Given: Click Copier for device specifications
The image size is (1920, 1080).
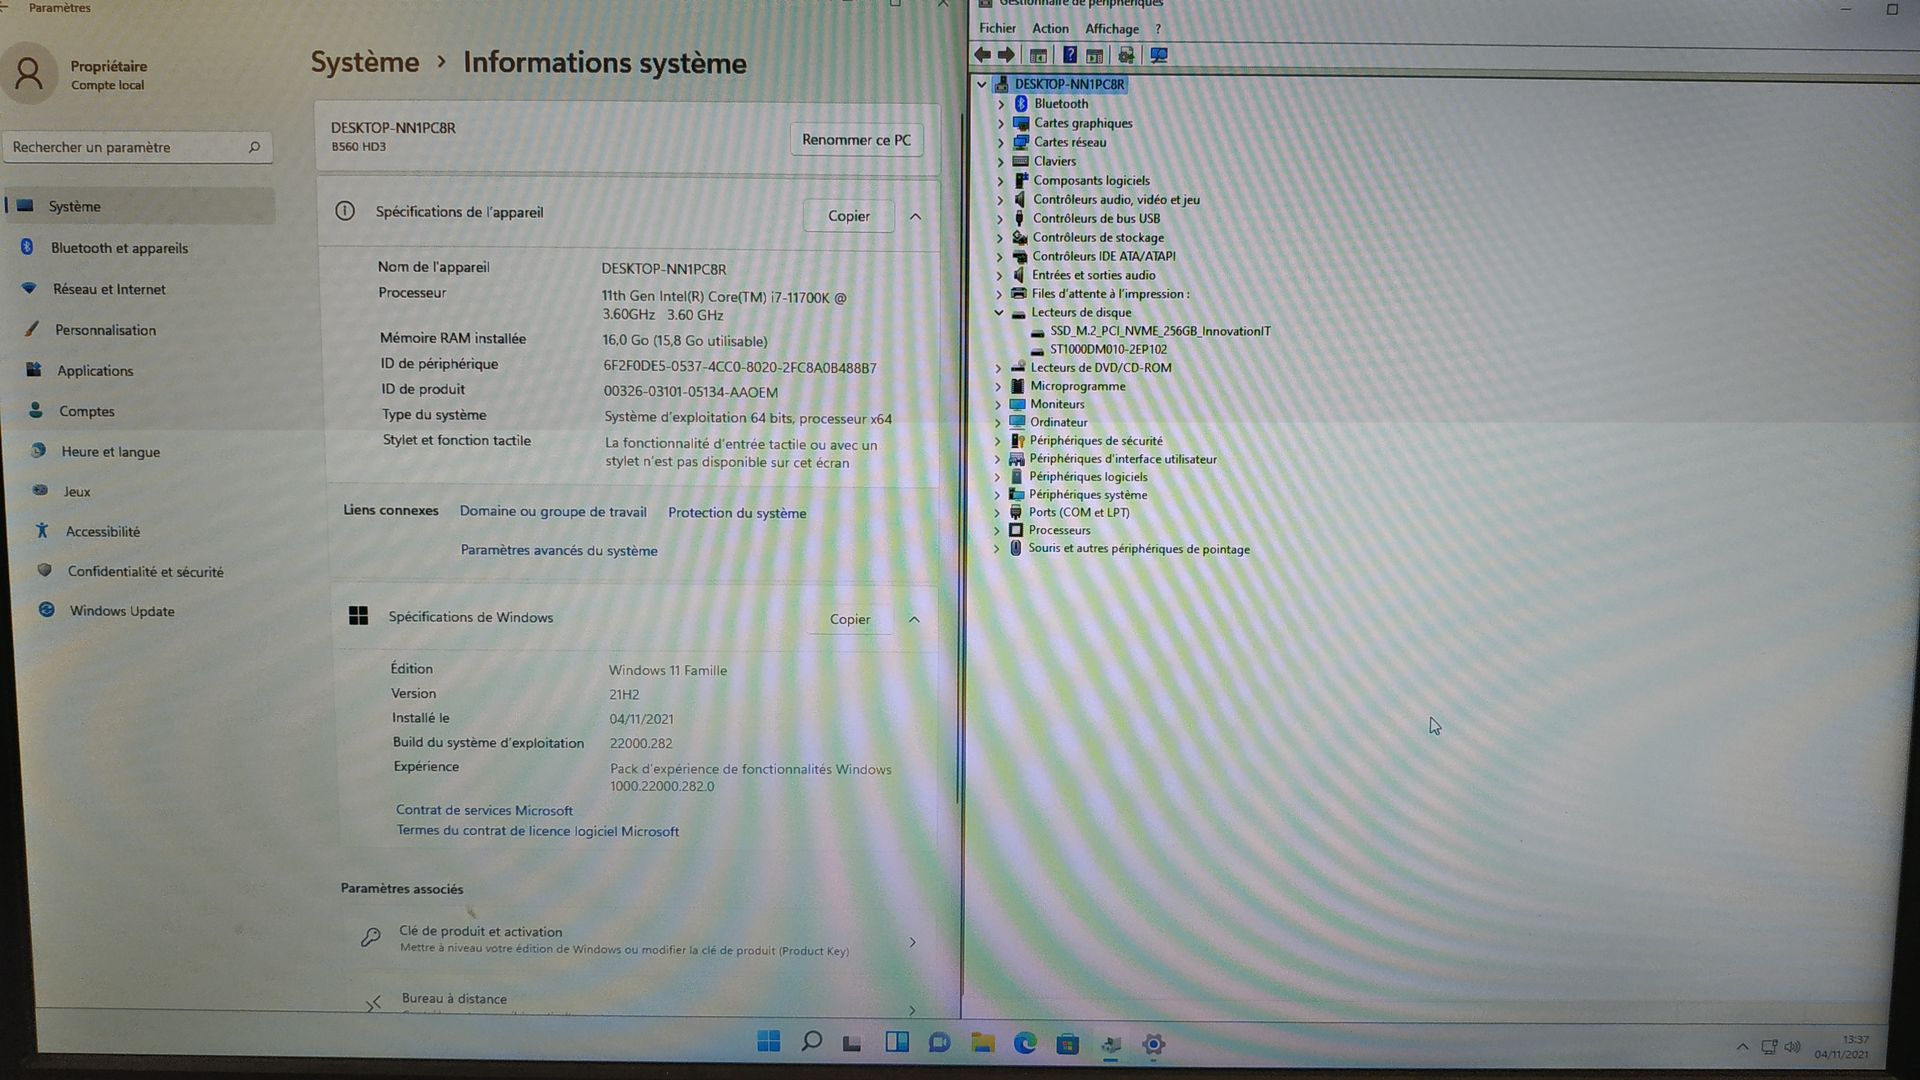Looking at the screenshot, I should pyautogui.click(x=849, y=216).
